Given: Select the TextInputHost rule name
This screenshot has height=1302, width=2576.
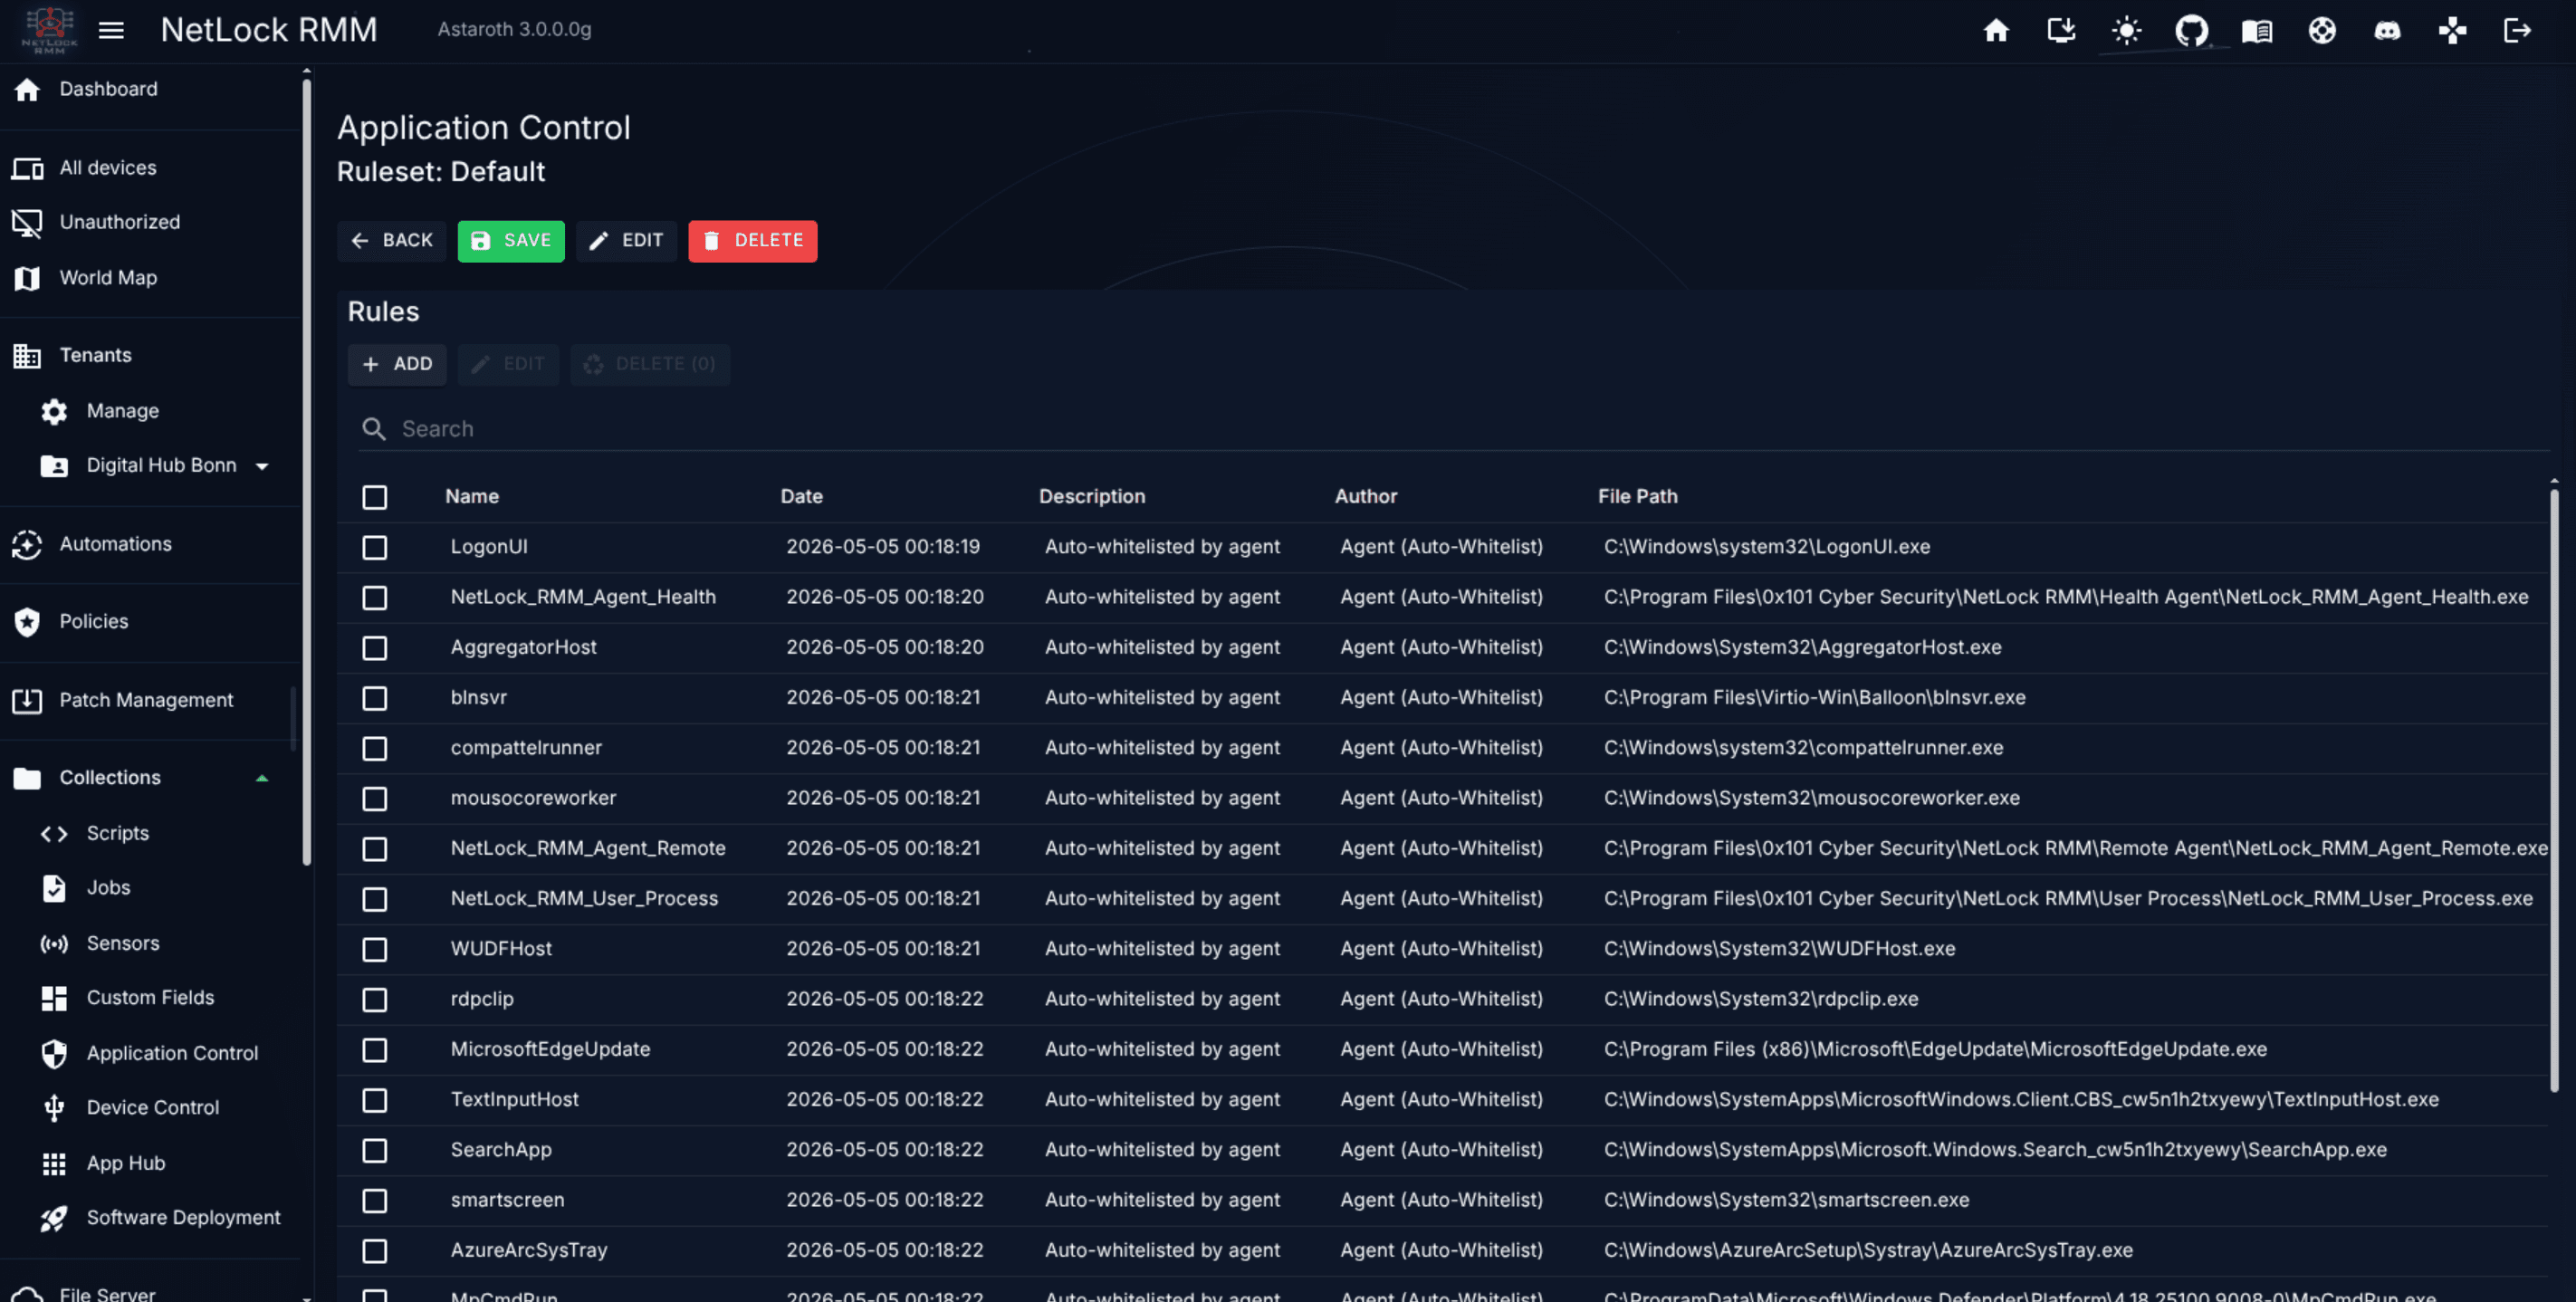Looking at the screenshot, I should (x=514, y=1099).
